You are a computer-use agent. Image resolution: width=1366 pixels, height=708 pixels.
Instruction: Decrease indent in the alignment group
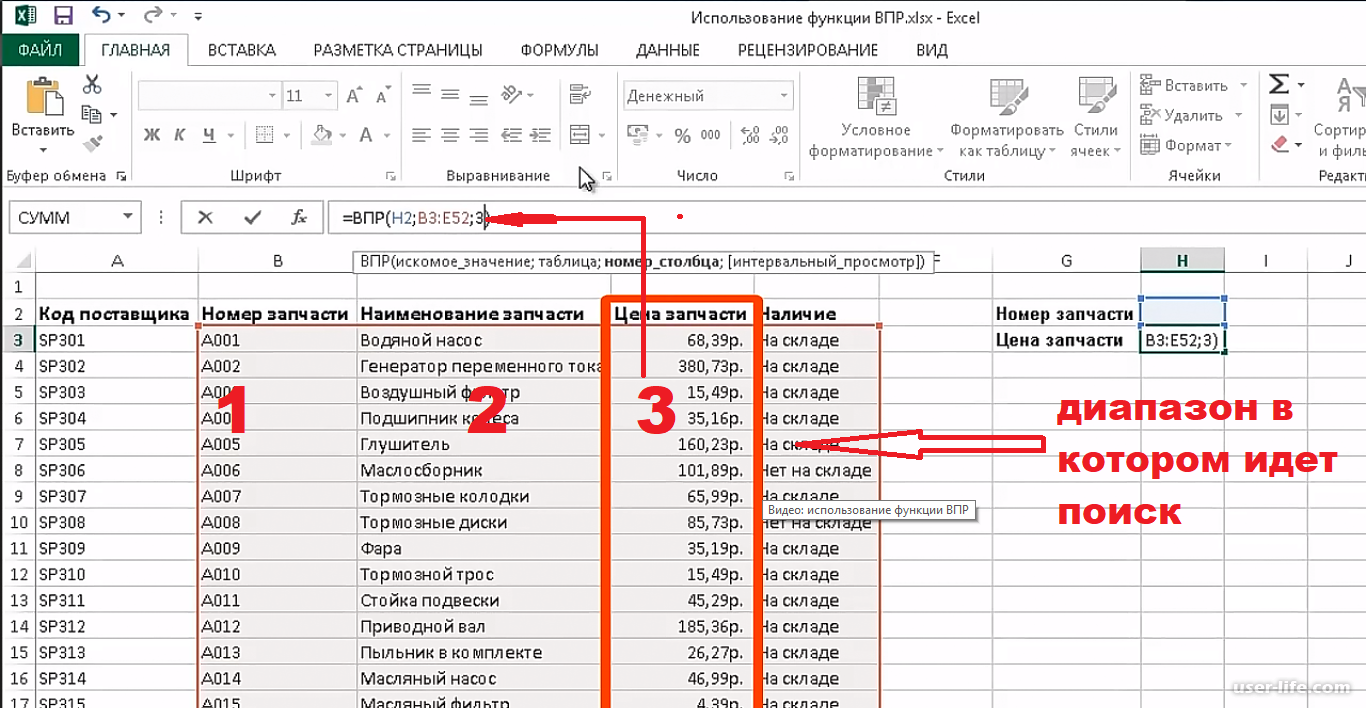coord(510,135)
